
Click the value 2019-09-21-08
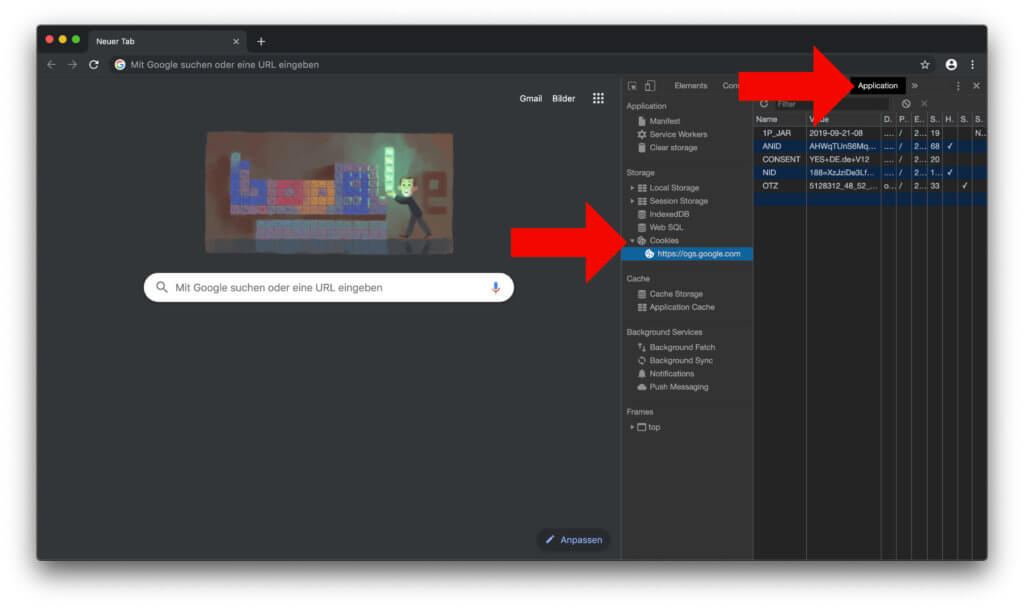[x=835, y=133]
